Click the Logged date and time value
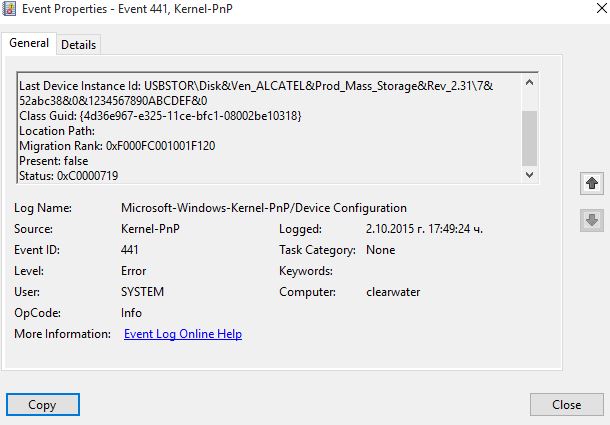This screenshot has width=610, height=425. pos(424,229)
